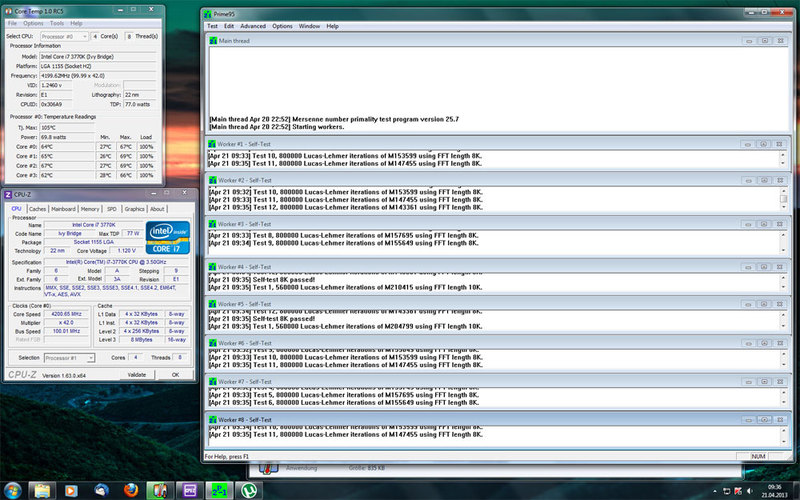The width and height of the screenshot is (800, 500).
Task: Click Core #2 temperature reading 67°C
Action: (x=67, y=166)
